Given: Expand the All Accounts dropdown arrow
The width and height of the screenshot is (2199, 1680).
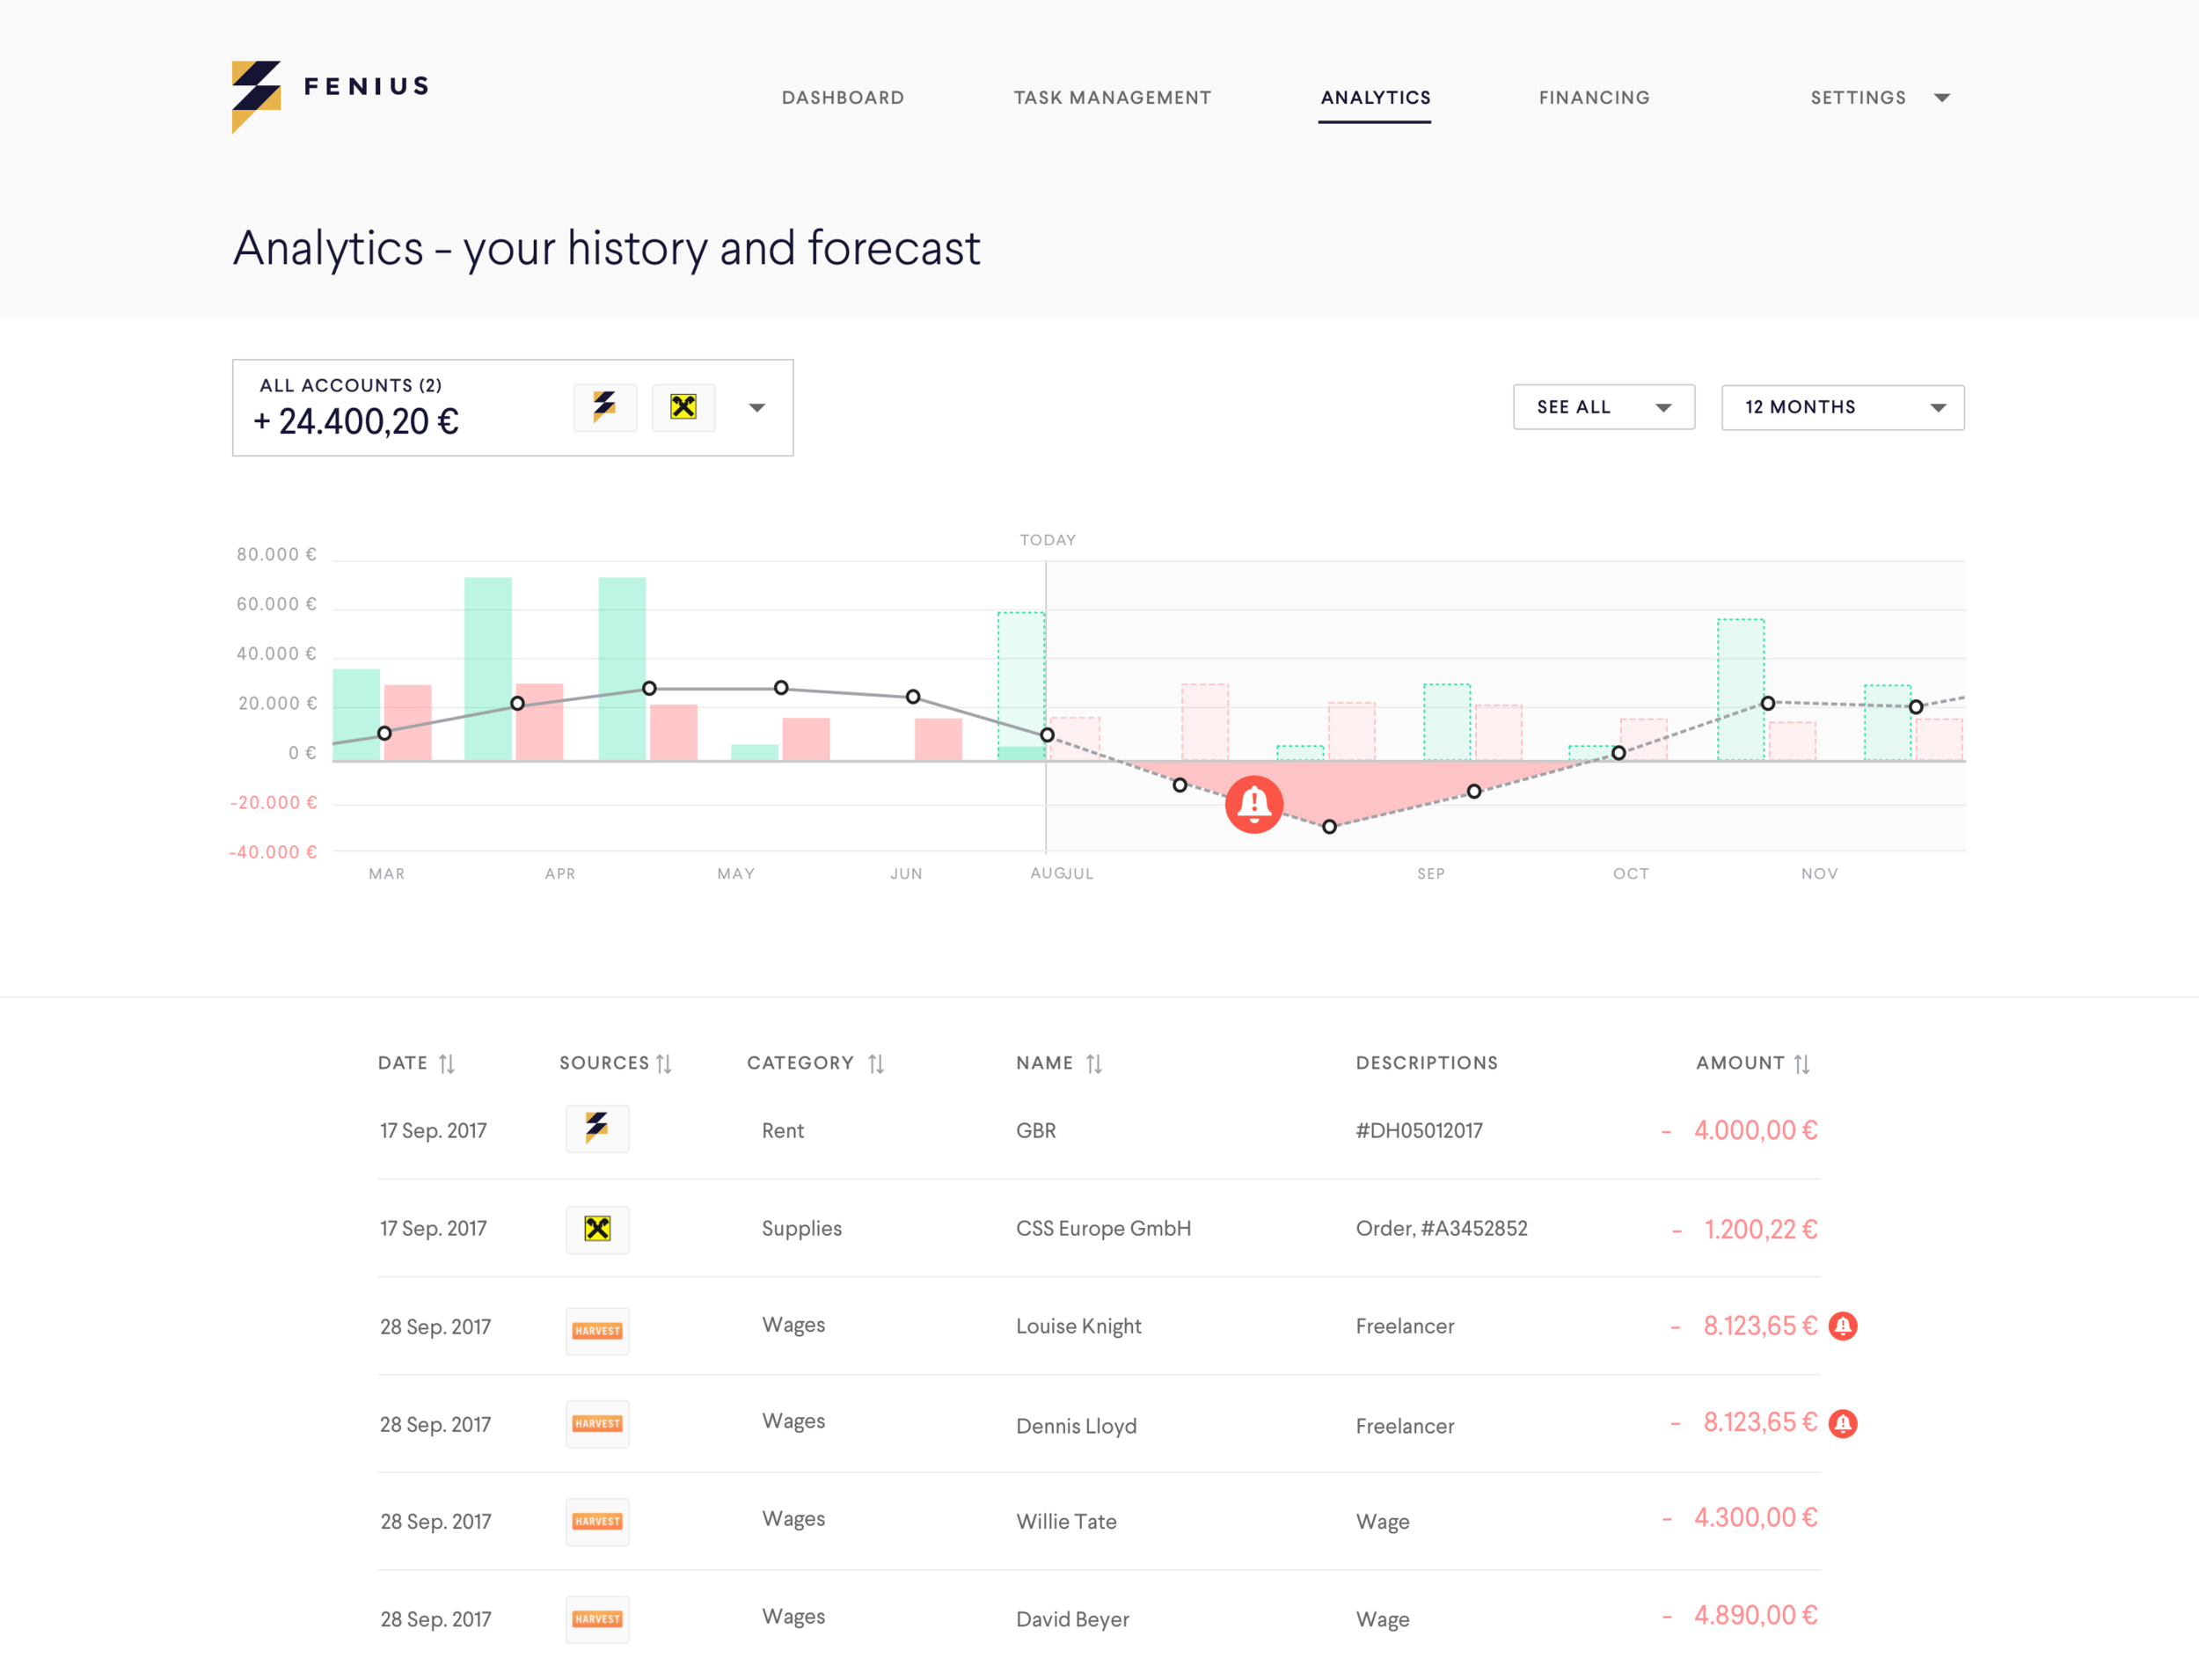Looking at the screenshot, I should tap(757, 408).
